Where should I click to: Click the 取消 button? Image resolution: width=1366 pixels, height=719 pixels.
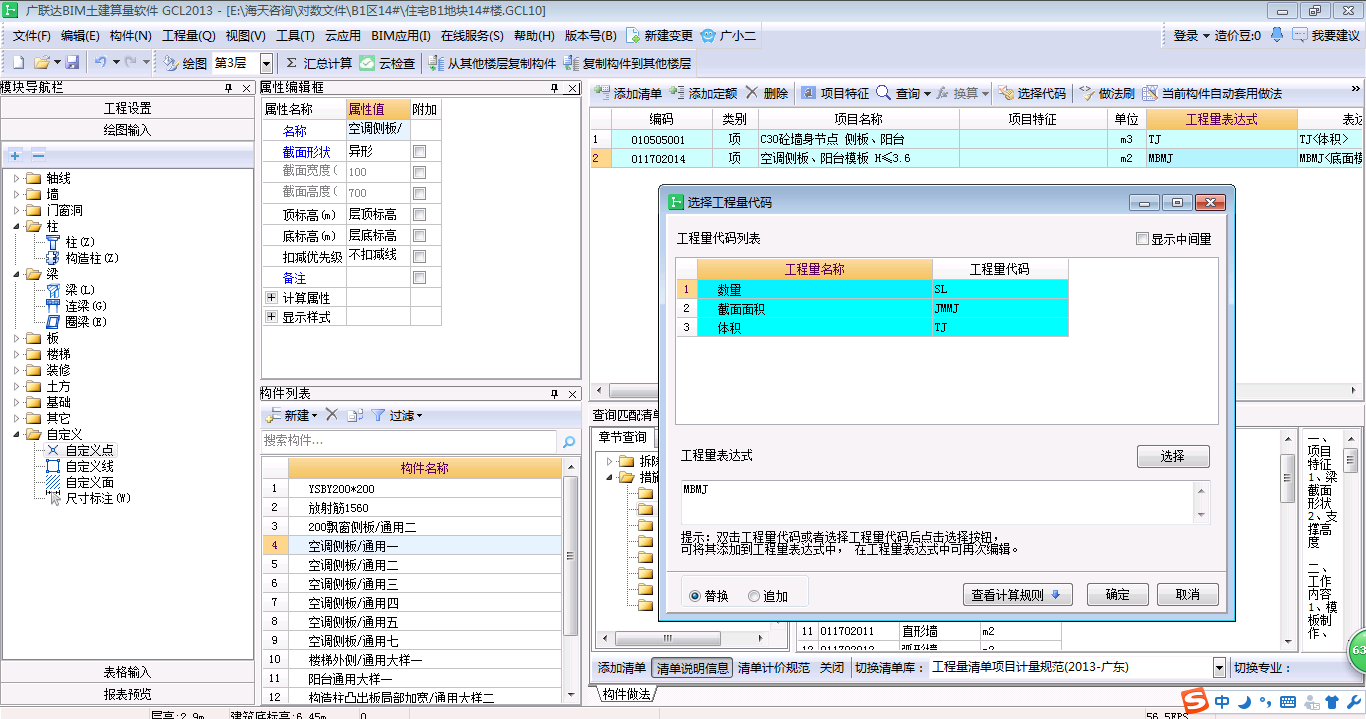coord(1188,594)
